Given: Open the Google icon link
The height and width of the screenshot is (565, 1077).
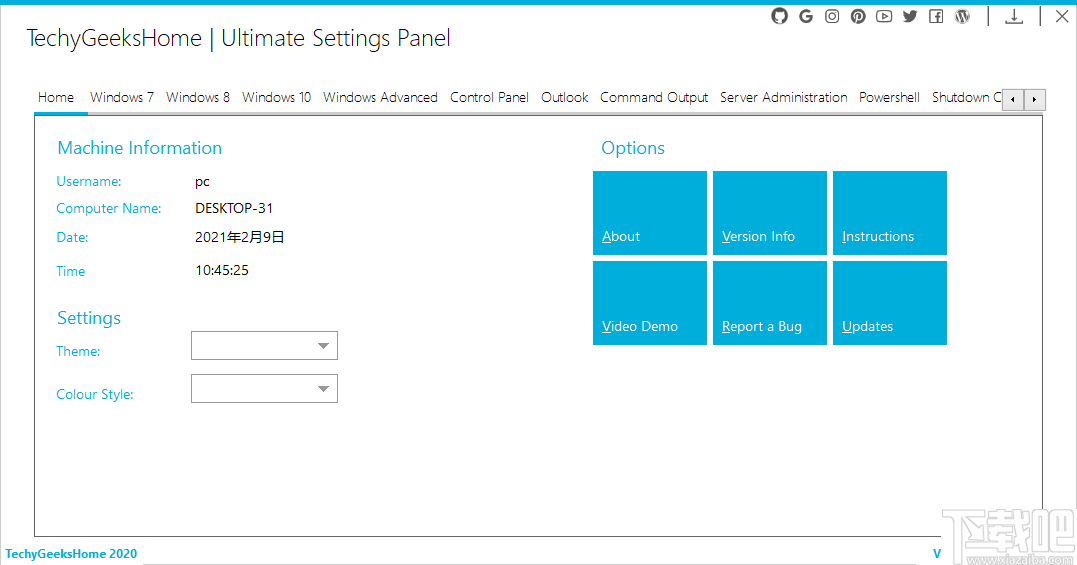Looking at the screenshot, I should pyautogui.click(x=806, y=16).
